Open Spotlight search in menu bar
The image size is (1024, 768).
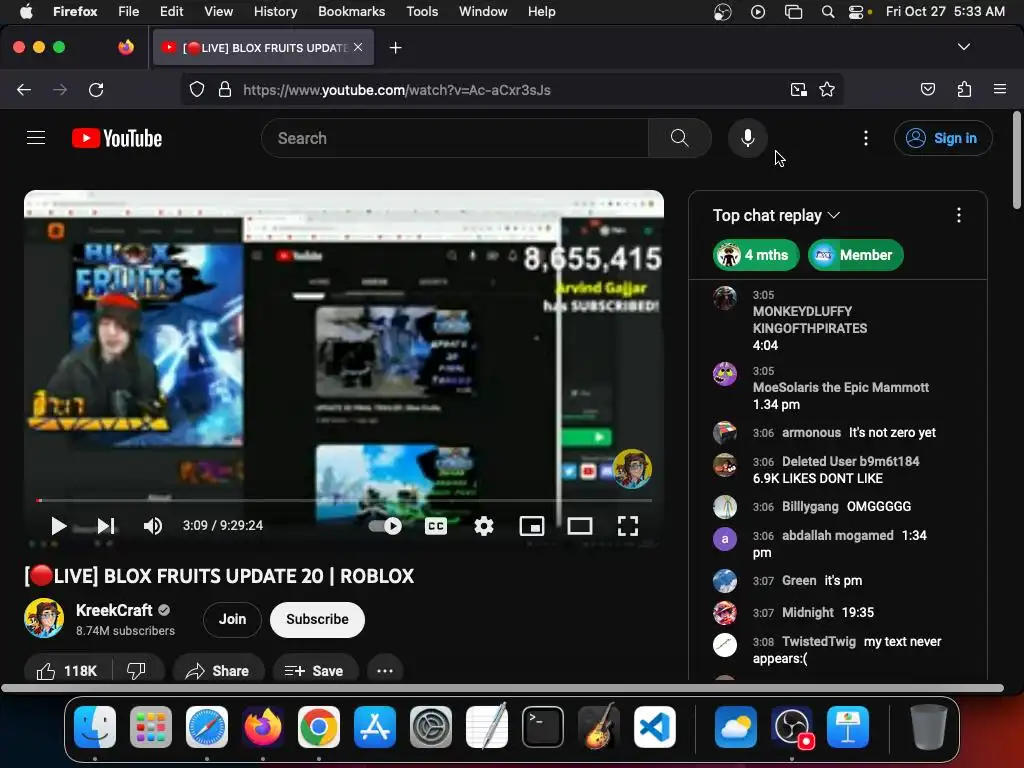827,12
